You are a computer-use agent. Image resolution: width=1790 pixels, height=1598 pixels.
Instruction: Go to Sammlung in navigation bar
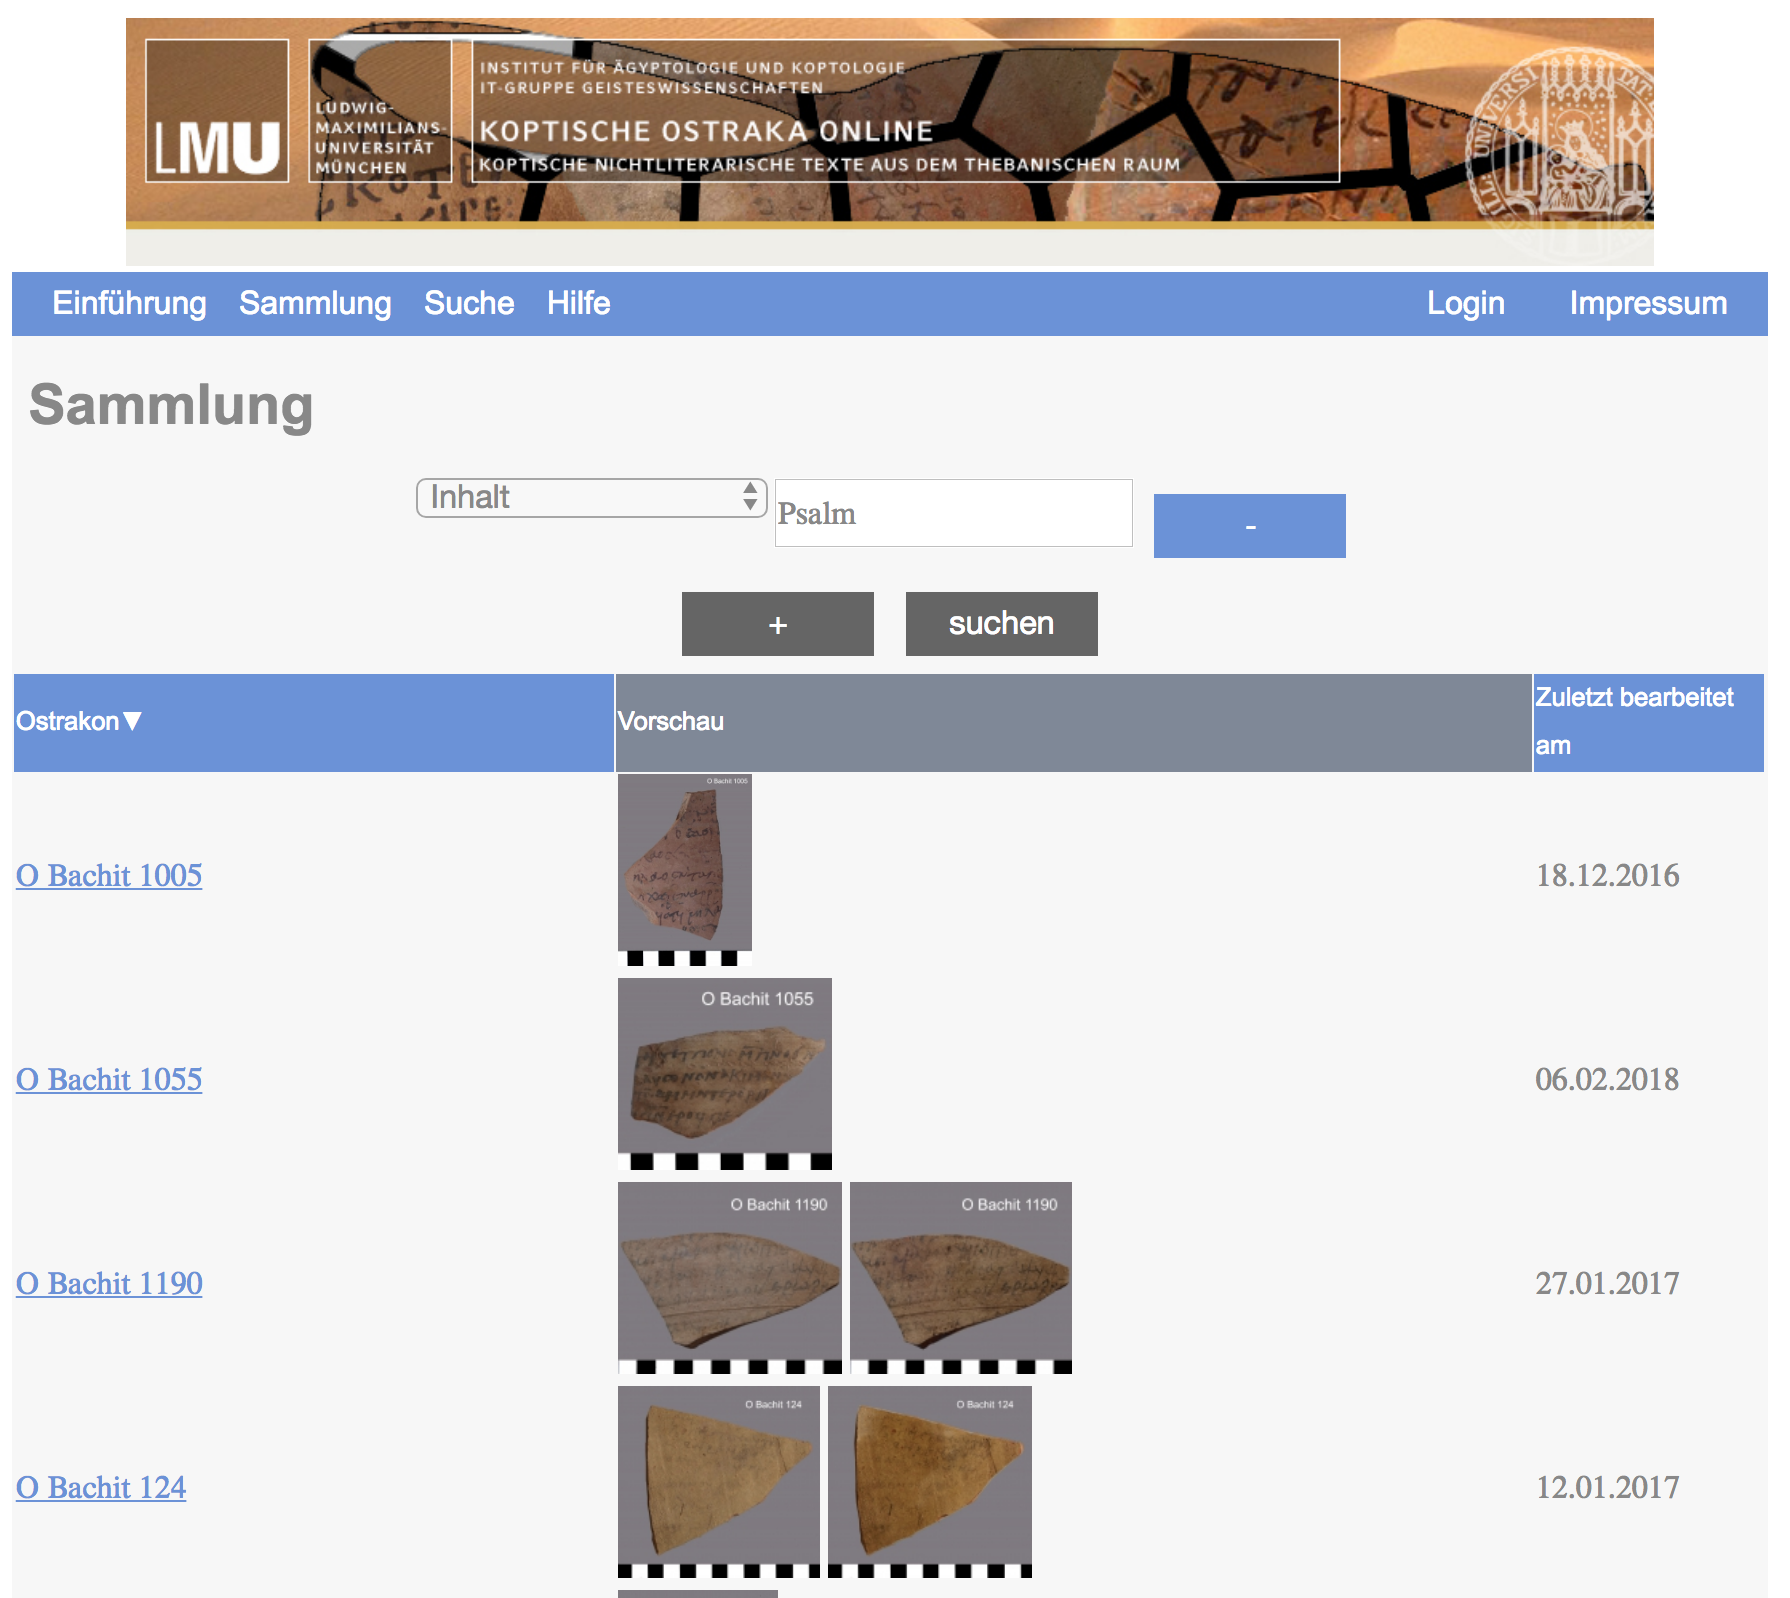[x=315, y=304]
